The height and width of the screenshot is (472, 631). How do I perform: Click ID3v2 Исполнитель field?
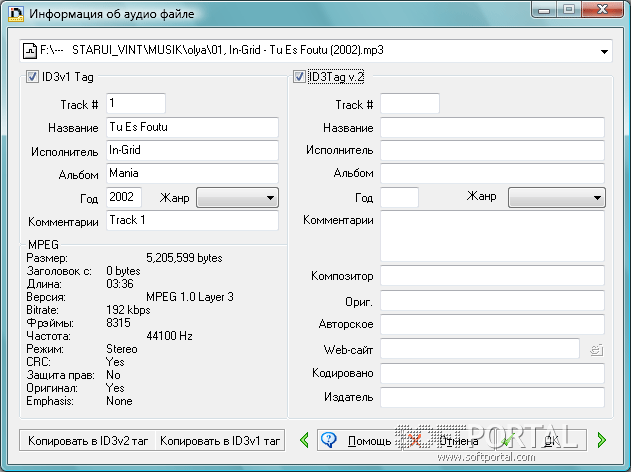pos(492,150)
